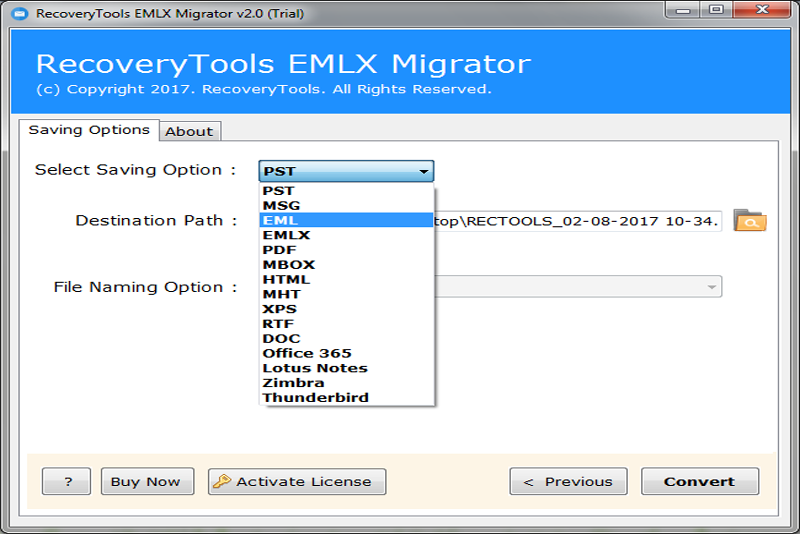Screen dimensions: 800x534
Task: Select DOC as saving option
Action: click(346, 339)
